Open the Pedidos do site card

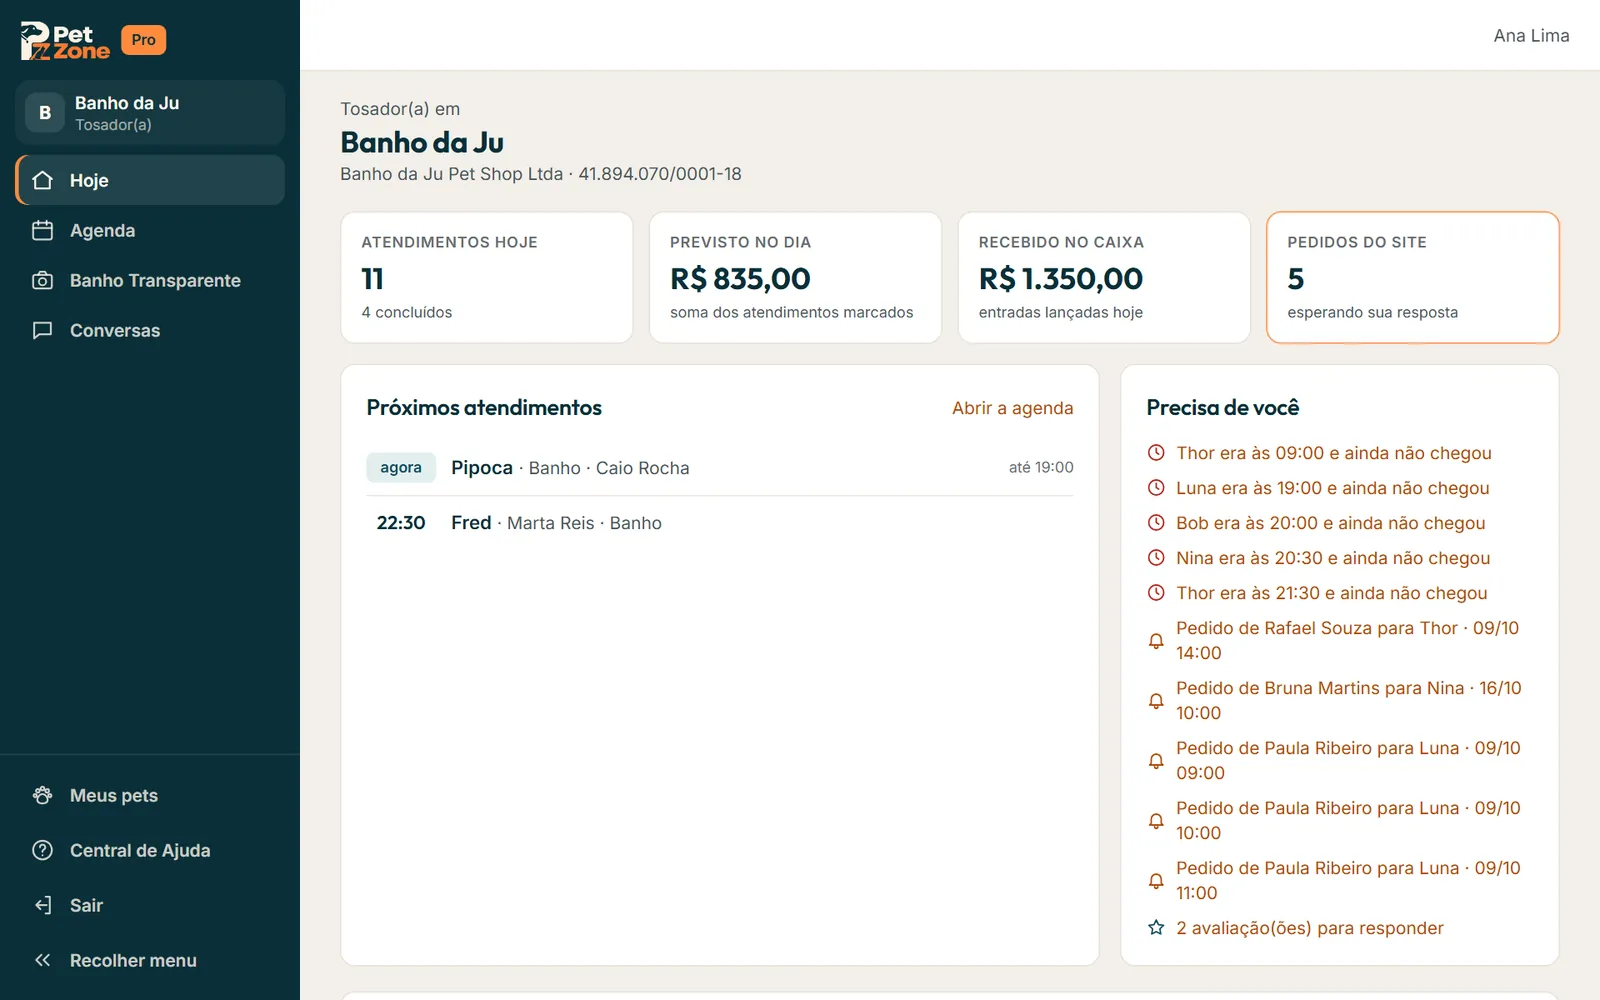(x=1412, y=277)
